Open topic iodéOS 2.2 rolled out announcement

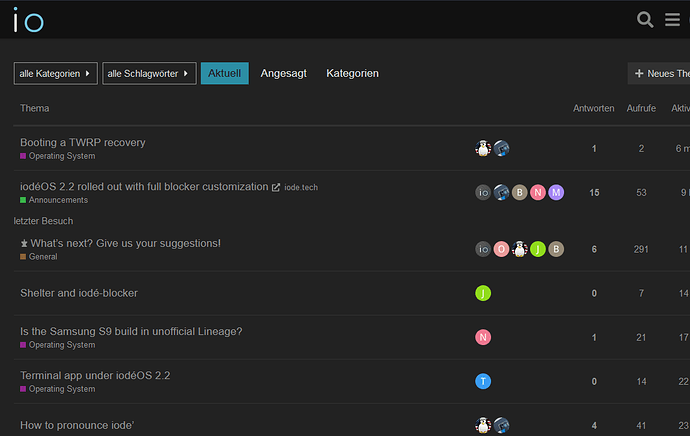coord(144,187)
